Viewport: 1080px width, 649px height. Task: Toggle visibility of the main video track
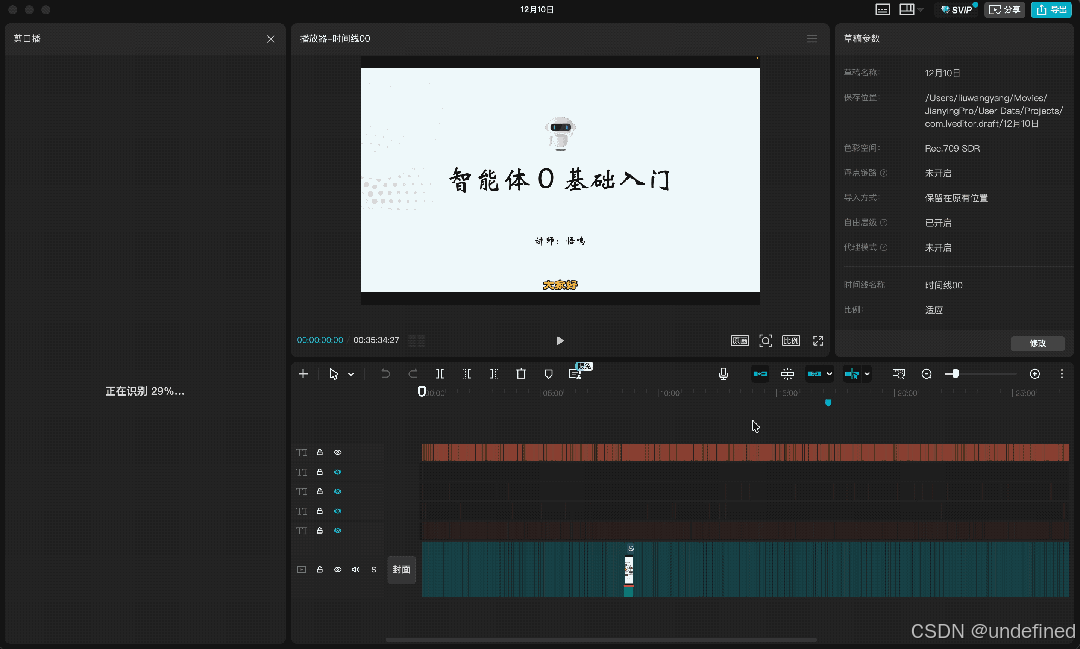[x=338, y=569]
